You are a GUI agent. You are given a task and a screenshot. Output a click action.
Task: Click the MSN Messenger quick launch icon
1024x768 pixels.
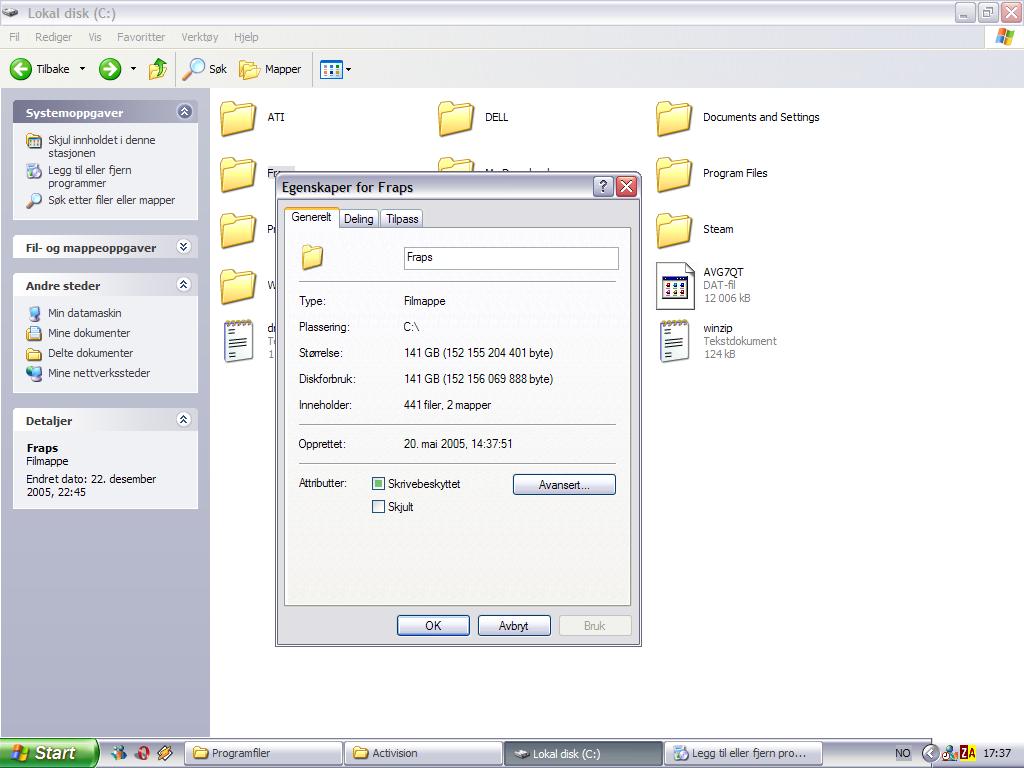(x=119, y=753)
